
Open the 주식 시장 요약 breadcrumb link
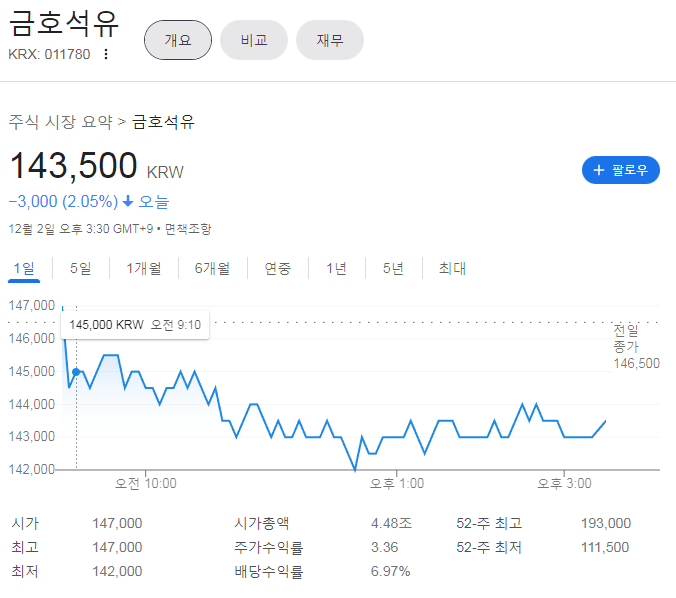click(x=60, y=122)
